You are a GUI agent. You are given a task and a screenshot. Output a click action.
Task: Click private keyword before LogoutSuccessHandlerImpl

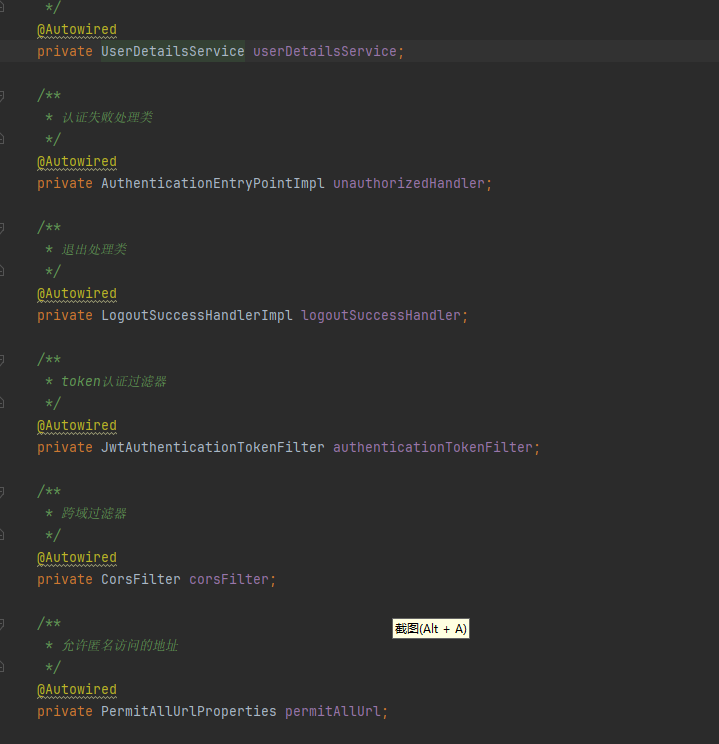(x=65, y=315)
